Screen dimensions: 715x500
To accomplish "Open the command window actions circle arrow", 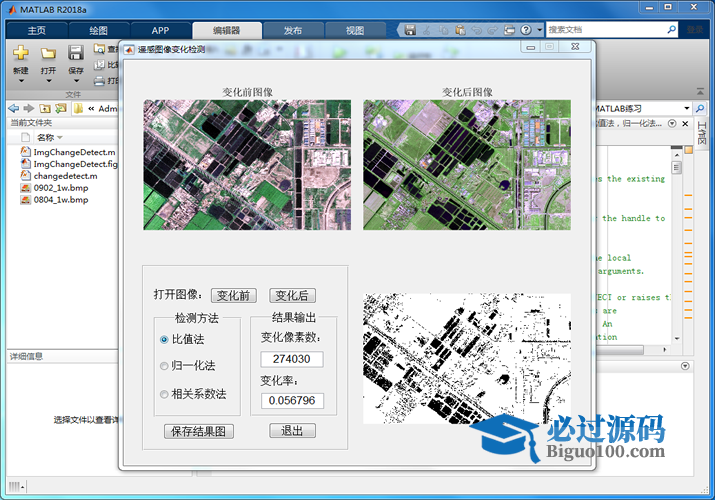I will point(685,366).
